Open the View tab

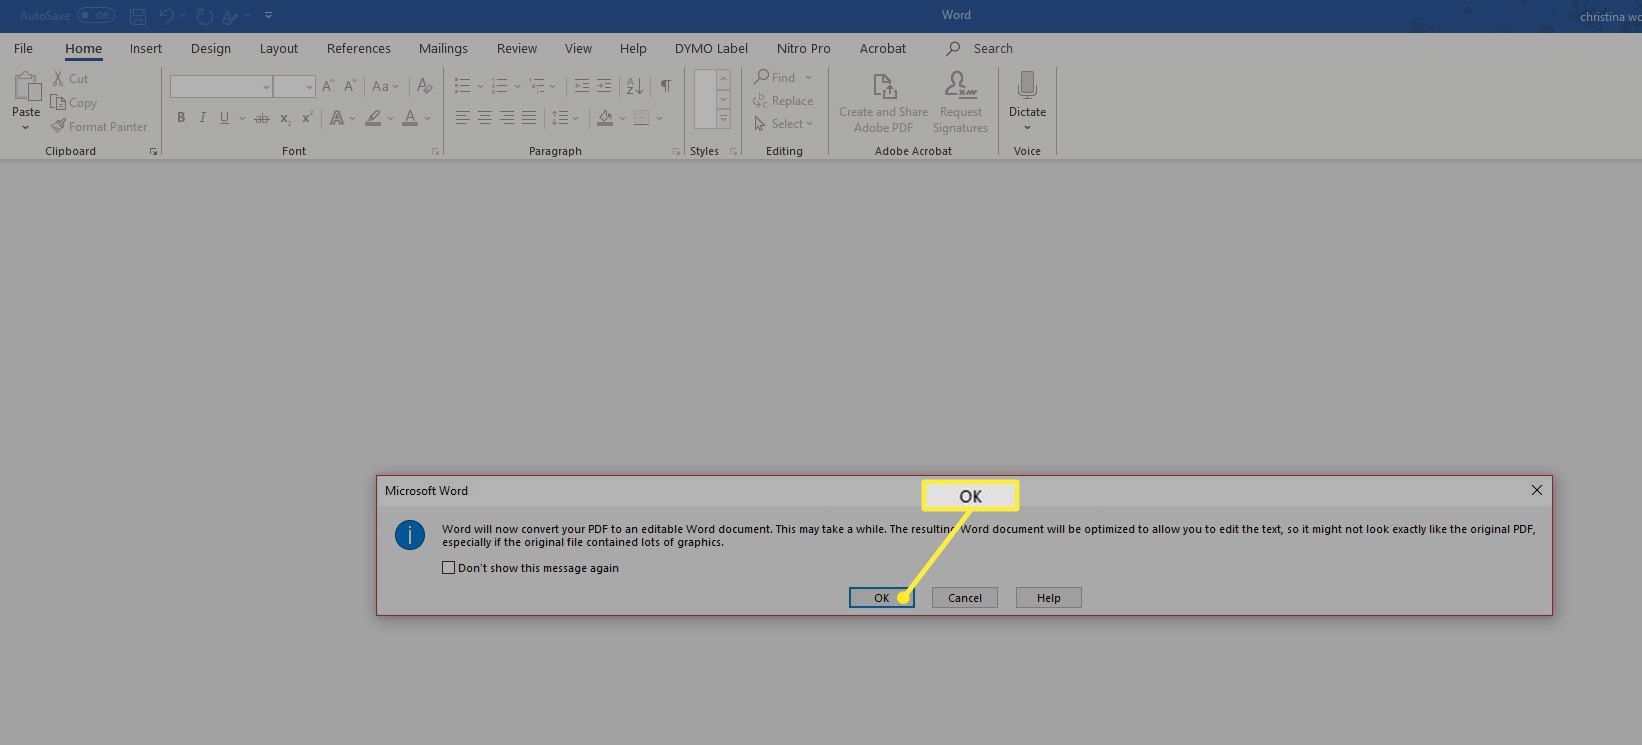578,48
